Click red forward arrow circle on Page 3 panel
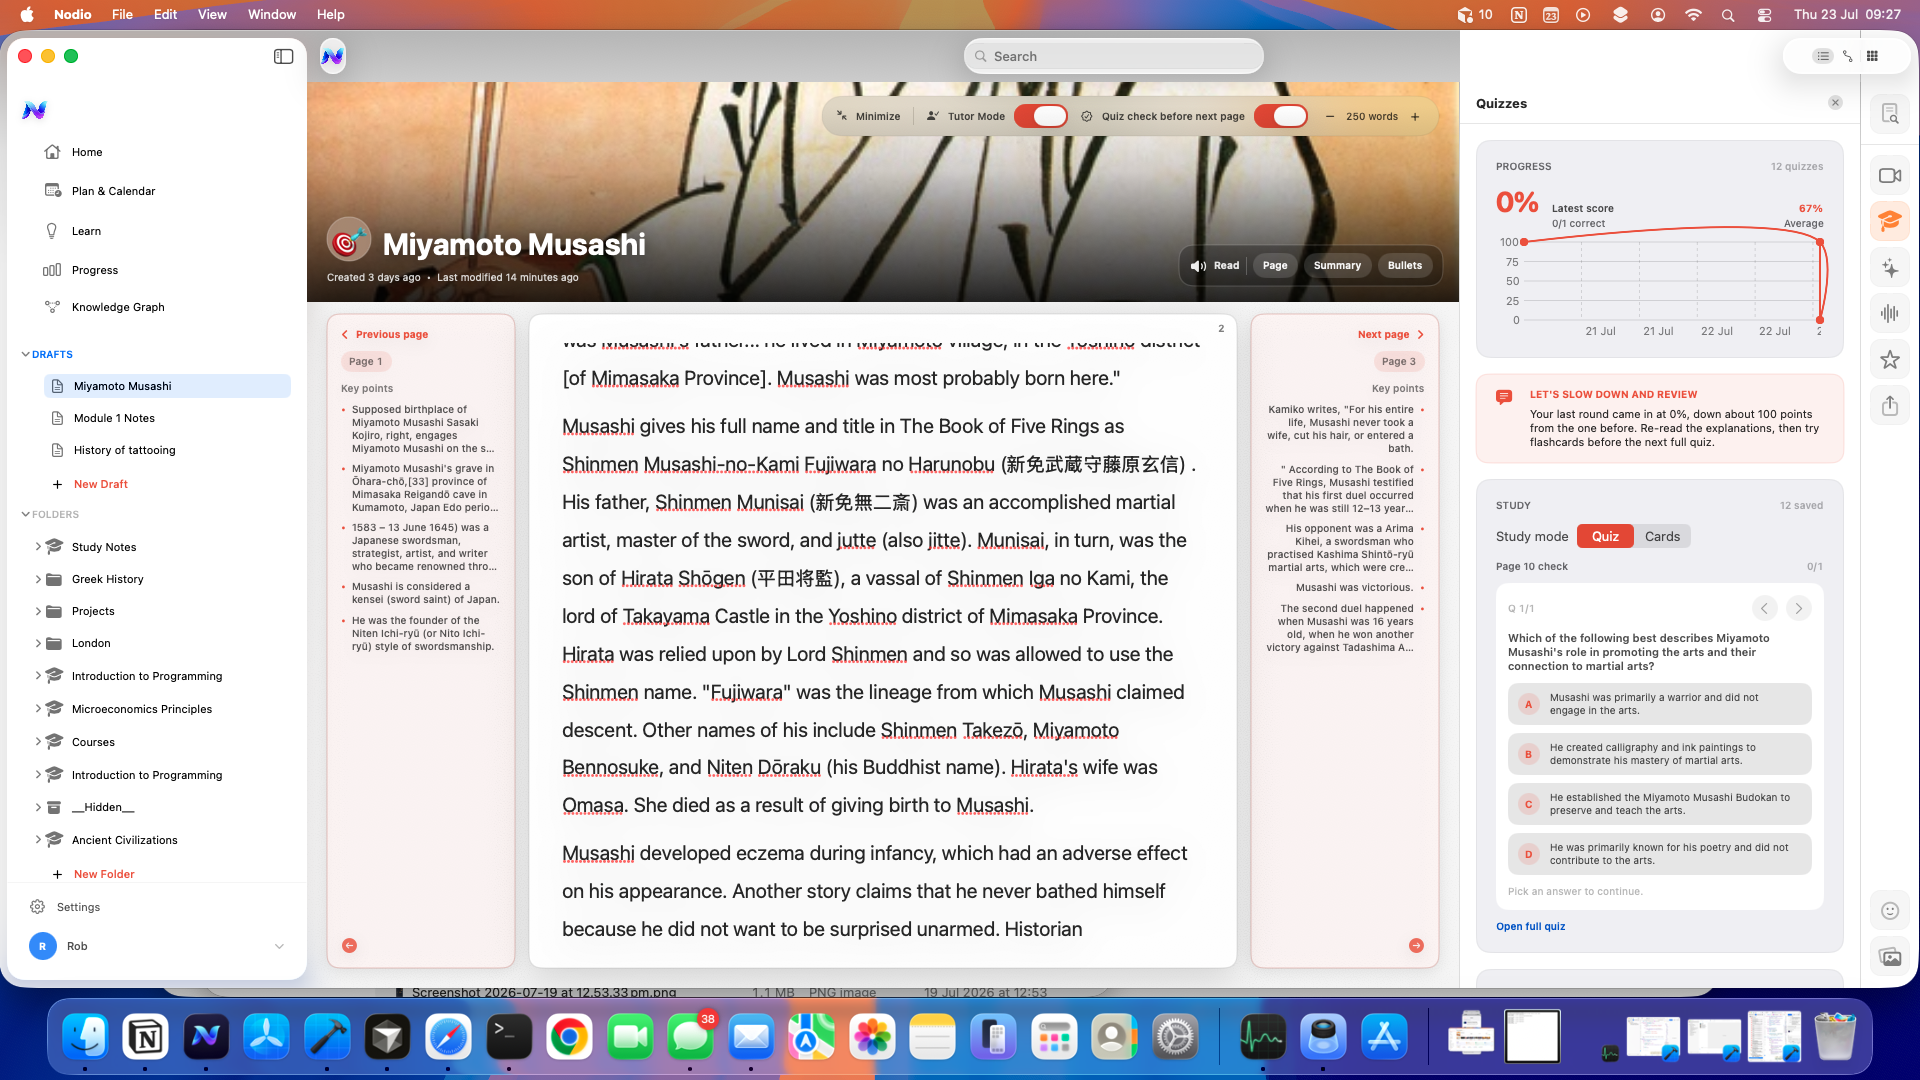 tap(1416, 945)
